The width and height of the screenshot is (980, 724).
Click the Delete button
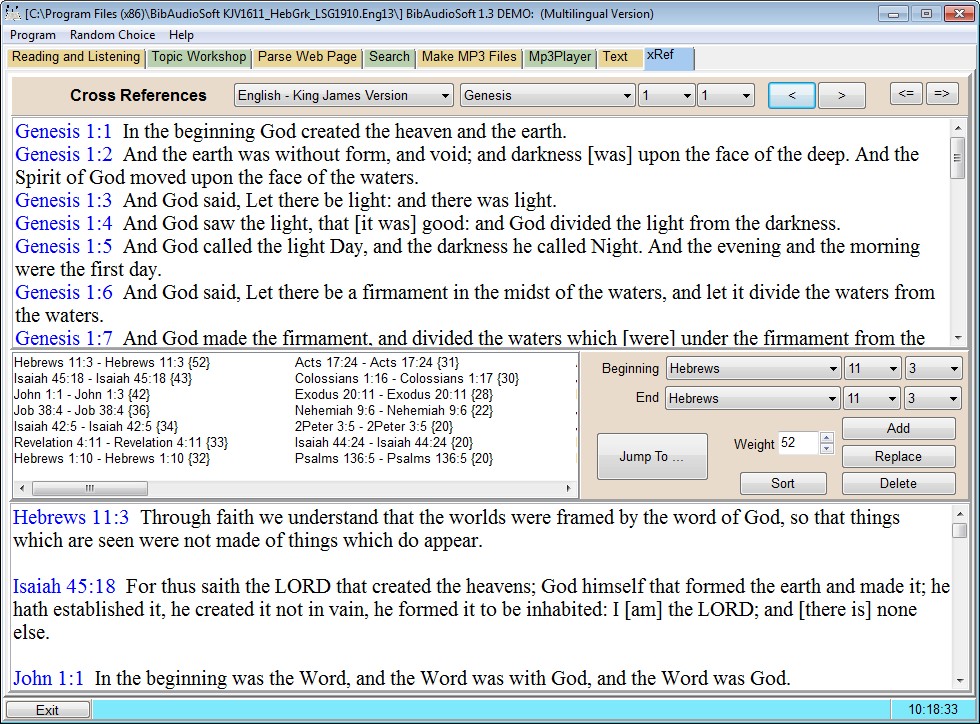click(x=898, y=483)
